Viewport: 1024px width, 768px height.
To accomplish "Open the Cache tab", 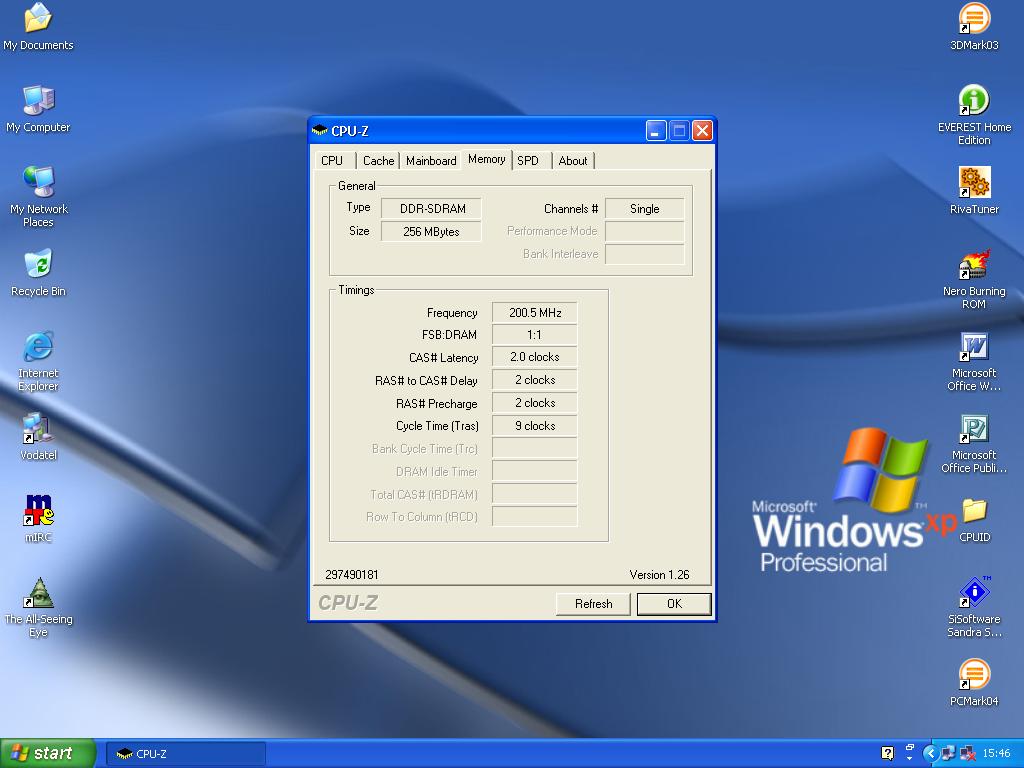I will [378, 161].
